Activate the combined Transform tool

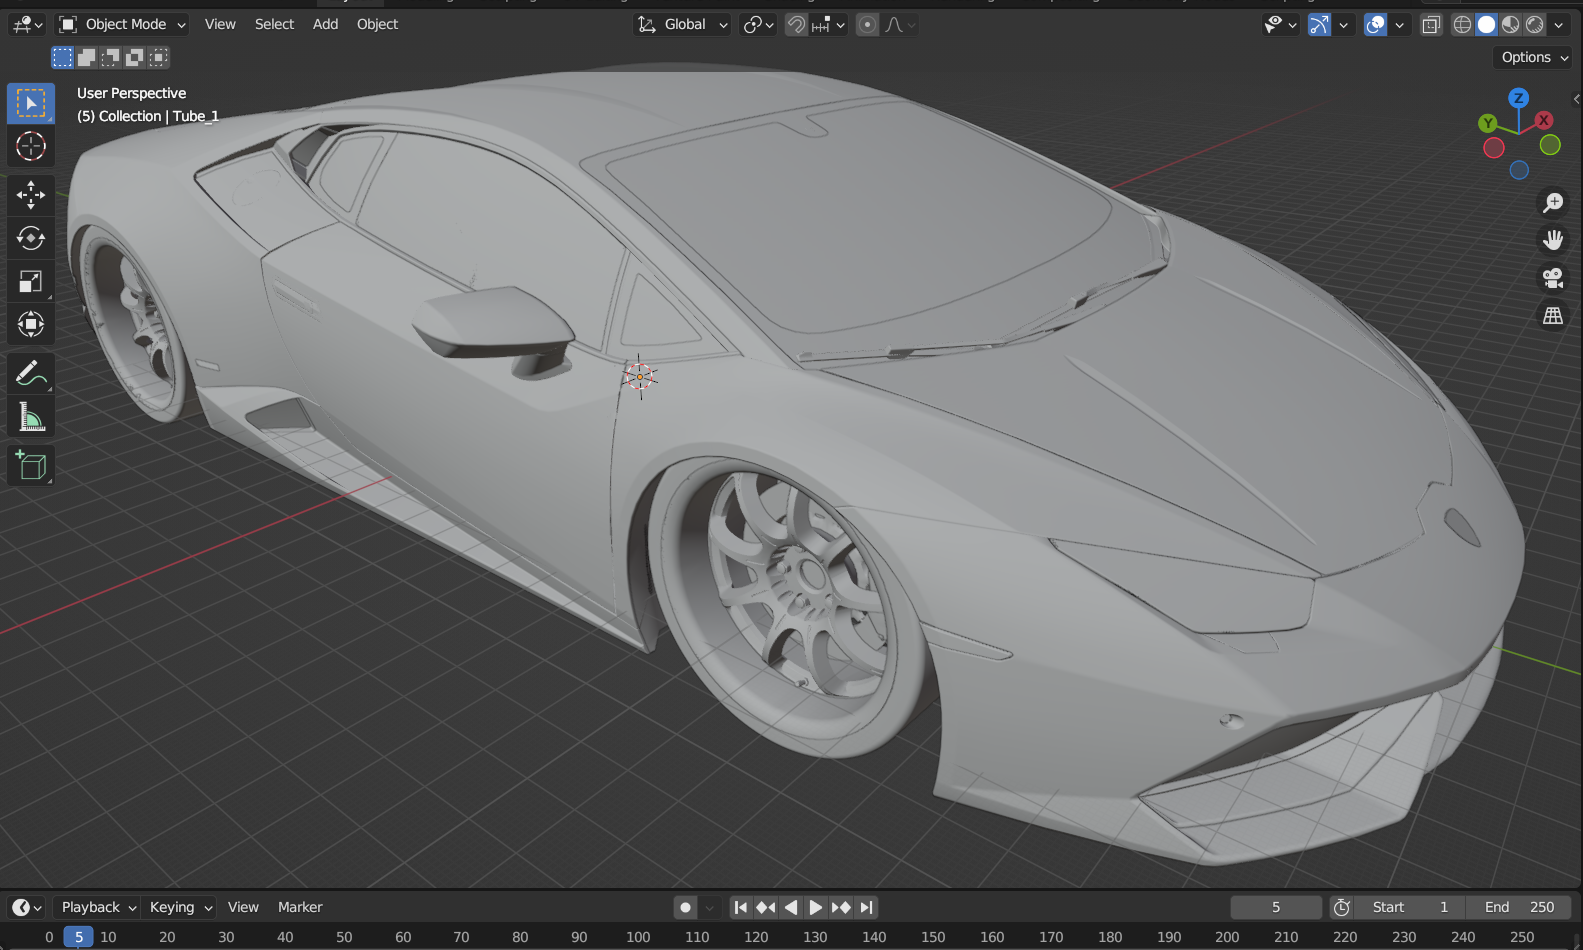pos(31,324)
